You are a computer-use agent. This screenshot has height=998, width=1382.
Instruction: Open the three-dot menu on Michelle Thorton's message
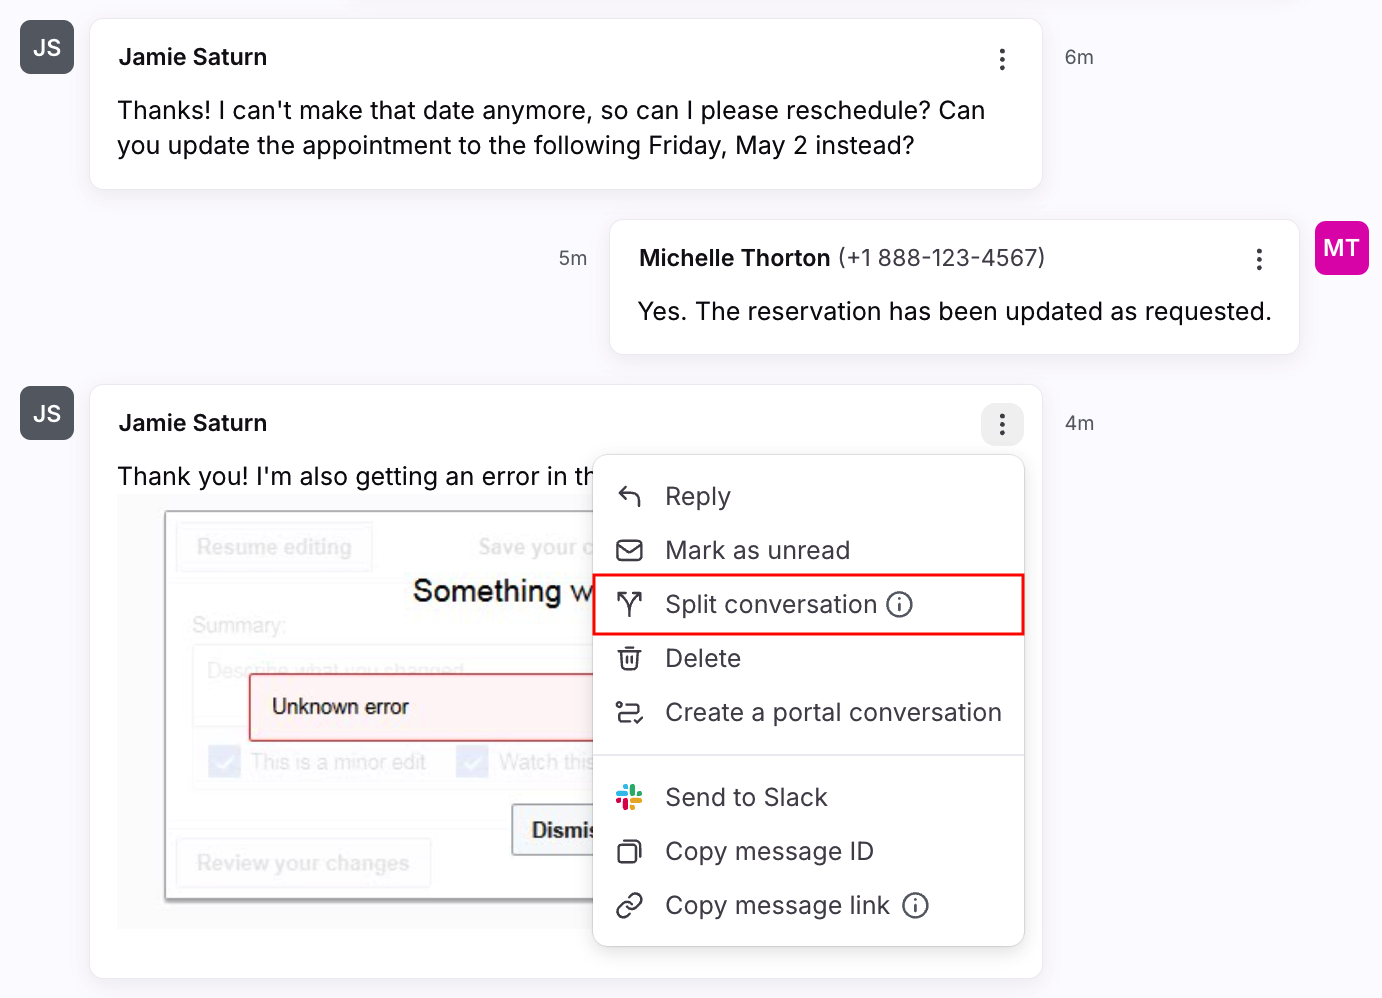(1258, 260)
